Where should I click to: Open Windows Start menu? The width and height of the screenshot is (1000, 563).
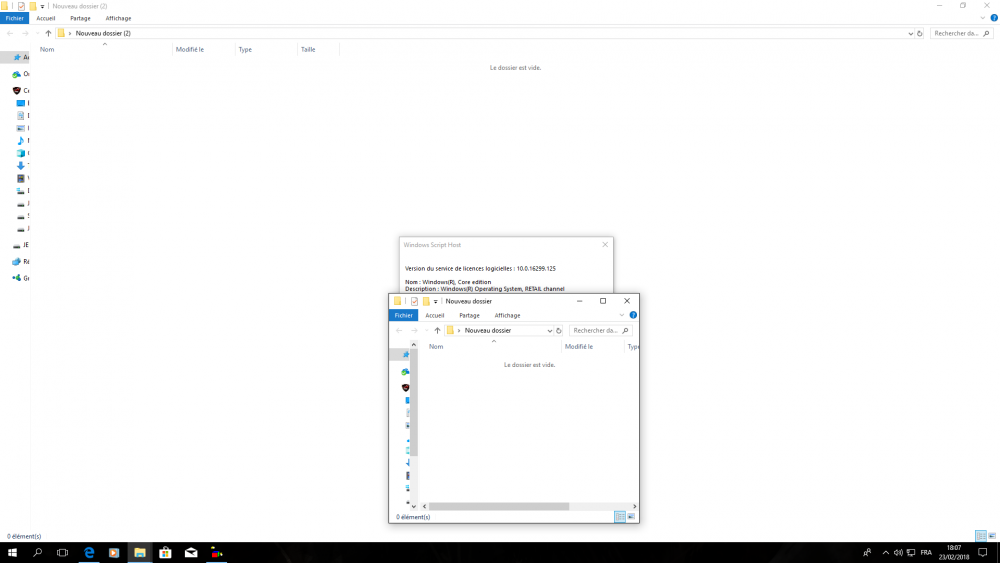(x=12, y=553)
